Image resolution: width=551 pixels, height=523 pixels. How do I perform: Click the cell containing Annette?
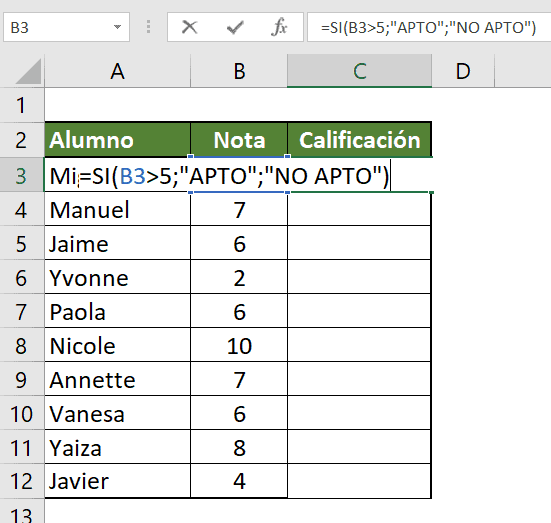tap(117, 380)
